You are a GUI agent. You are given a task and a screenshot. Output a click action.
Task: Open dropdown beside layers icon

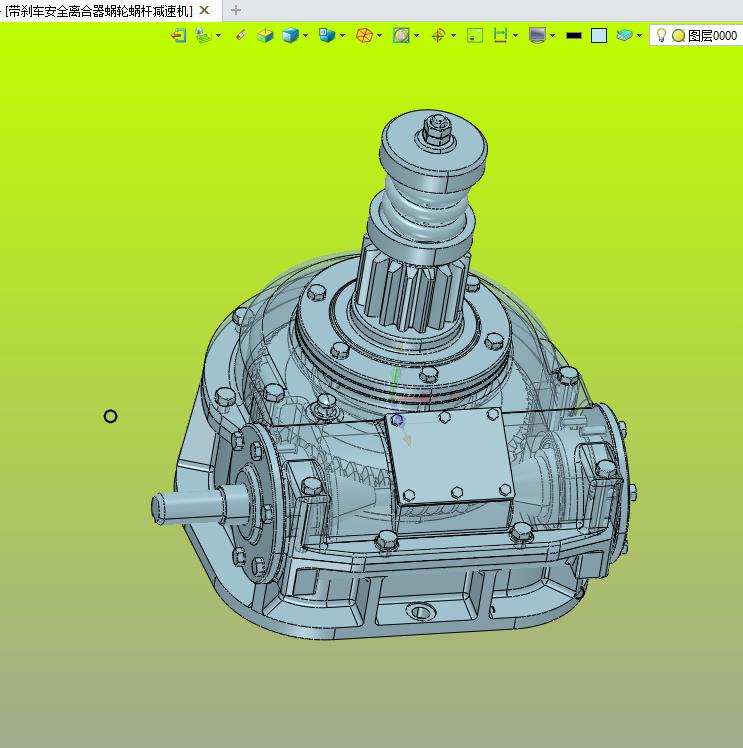pyautogui.click(x=640, y=35)
